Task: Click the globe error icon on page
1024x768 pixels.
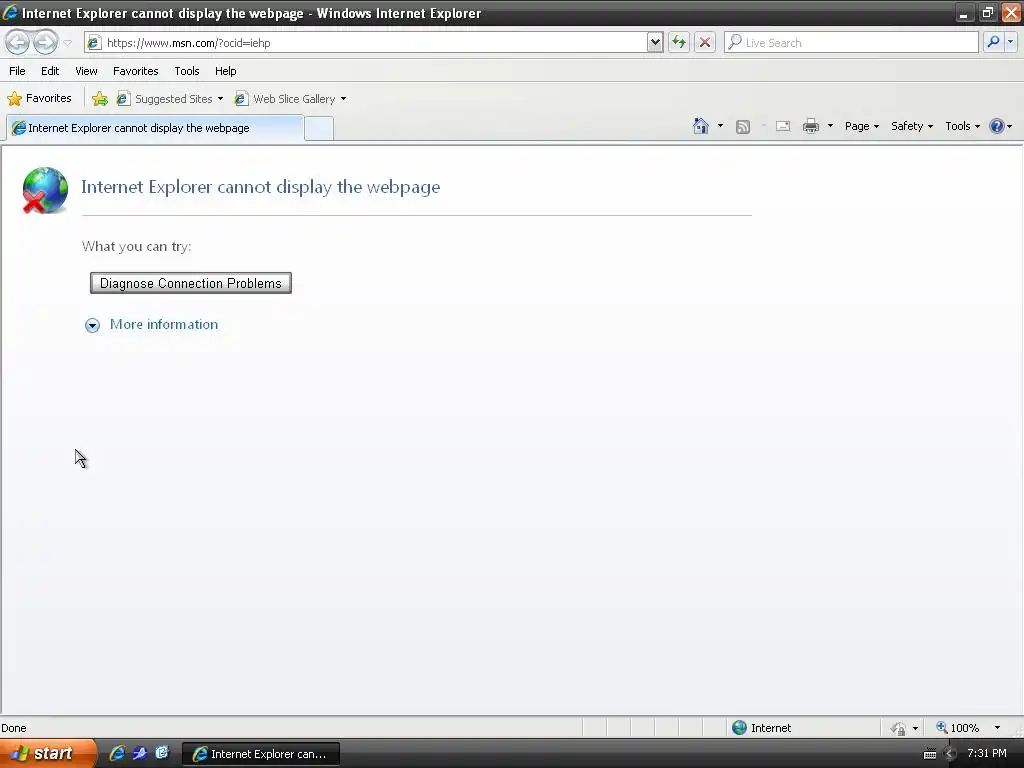Action: tap(45, 190)
